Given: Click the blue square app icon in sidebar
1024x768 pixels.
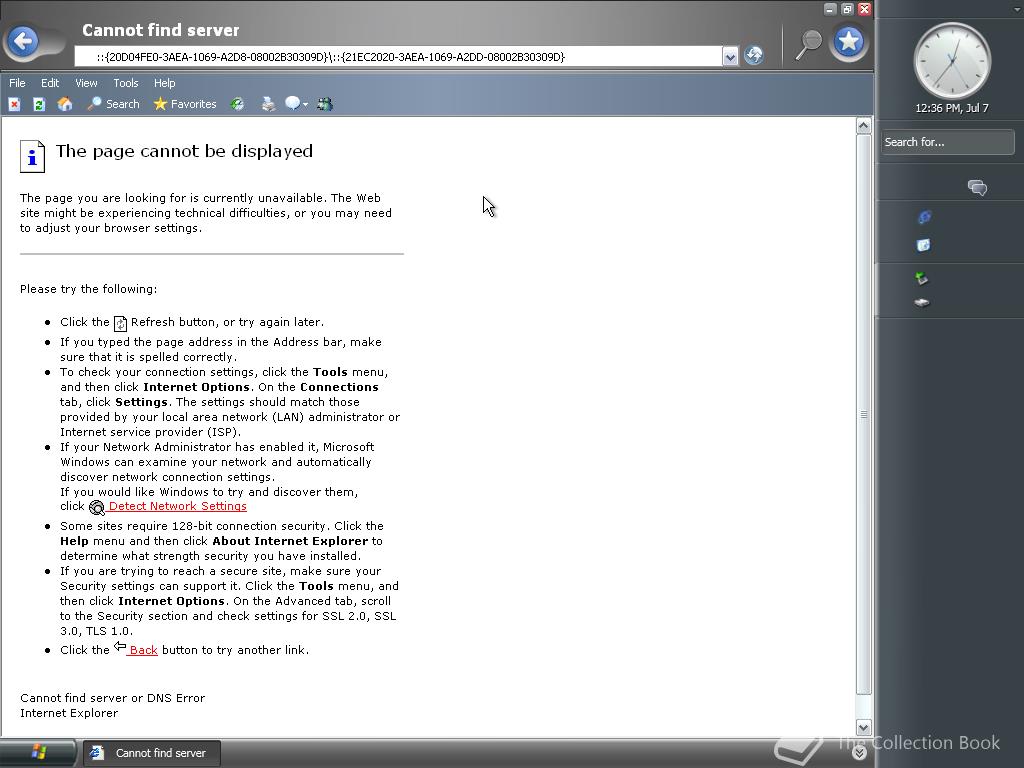Looking at the screenshot, I should [923, 246].
